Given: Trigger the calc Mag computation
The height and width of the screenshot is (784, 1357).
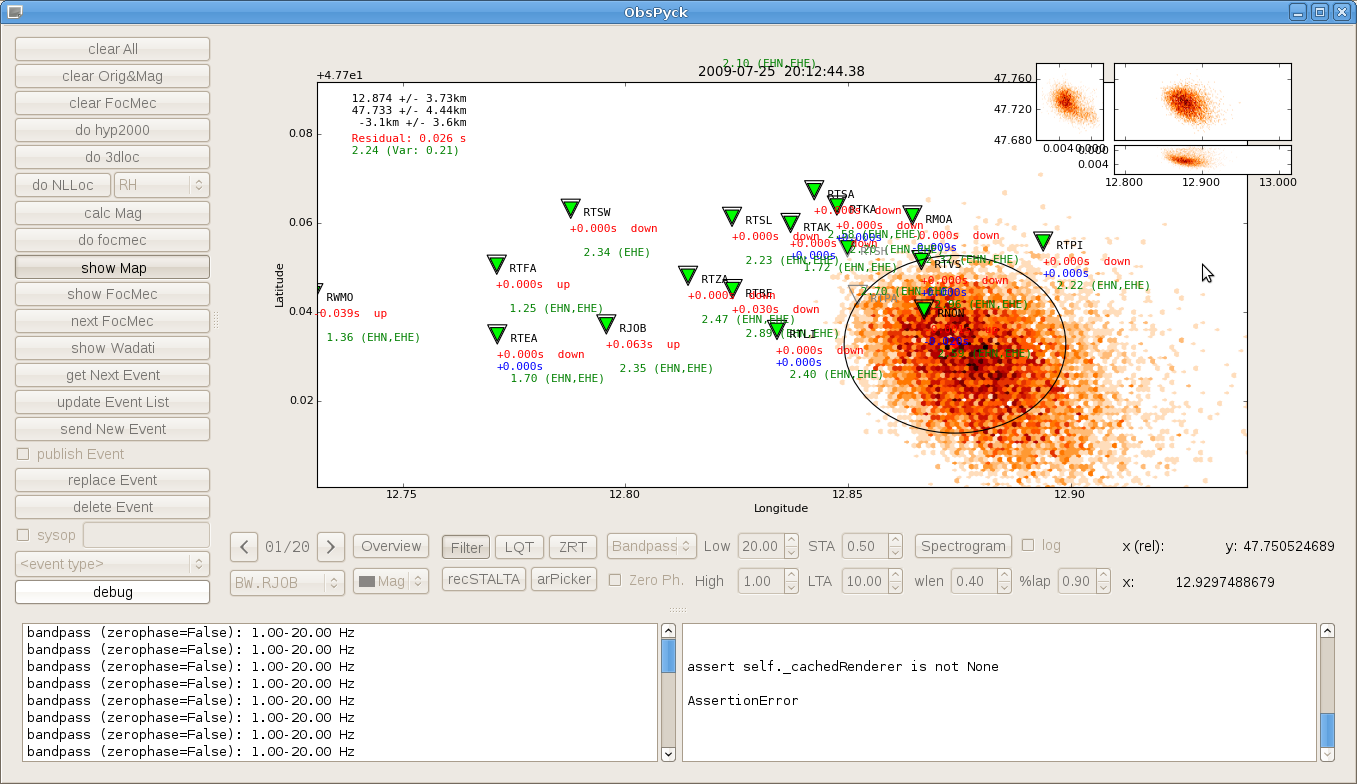Looking at the screenshot, I should coord(111,212).
